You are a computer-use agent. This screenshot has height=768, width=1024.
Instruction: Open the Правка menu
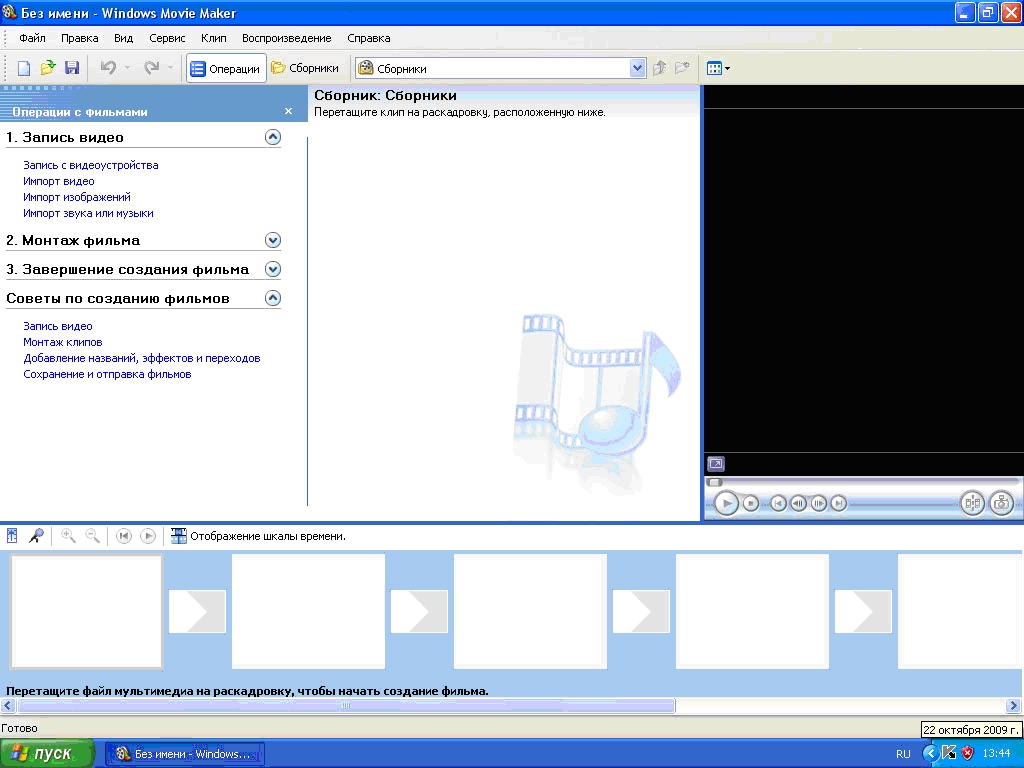coord(80,38)
